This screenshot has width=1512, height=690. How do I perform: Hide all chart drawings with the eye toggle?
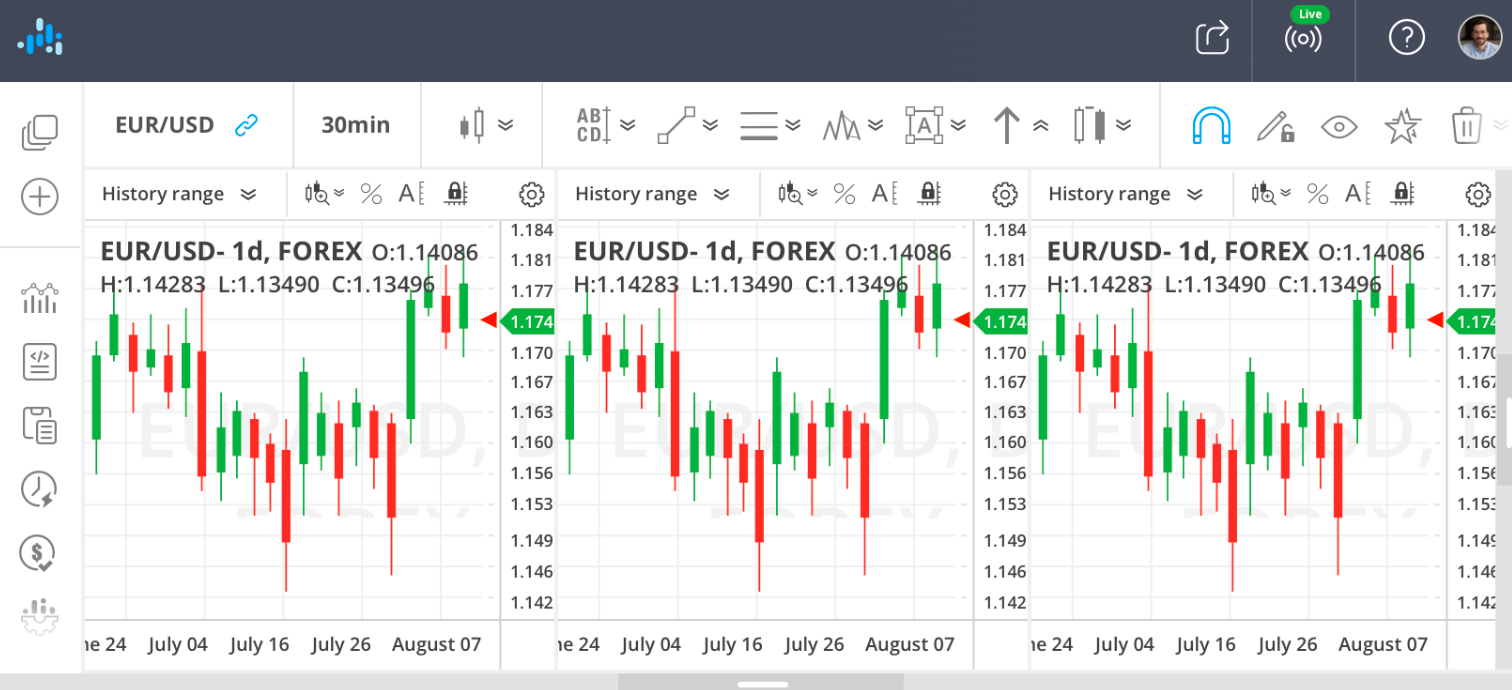click(1339, 126)
